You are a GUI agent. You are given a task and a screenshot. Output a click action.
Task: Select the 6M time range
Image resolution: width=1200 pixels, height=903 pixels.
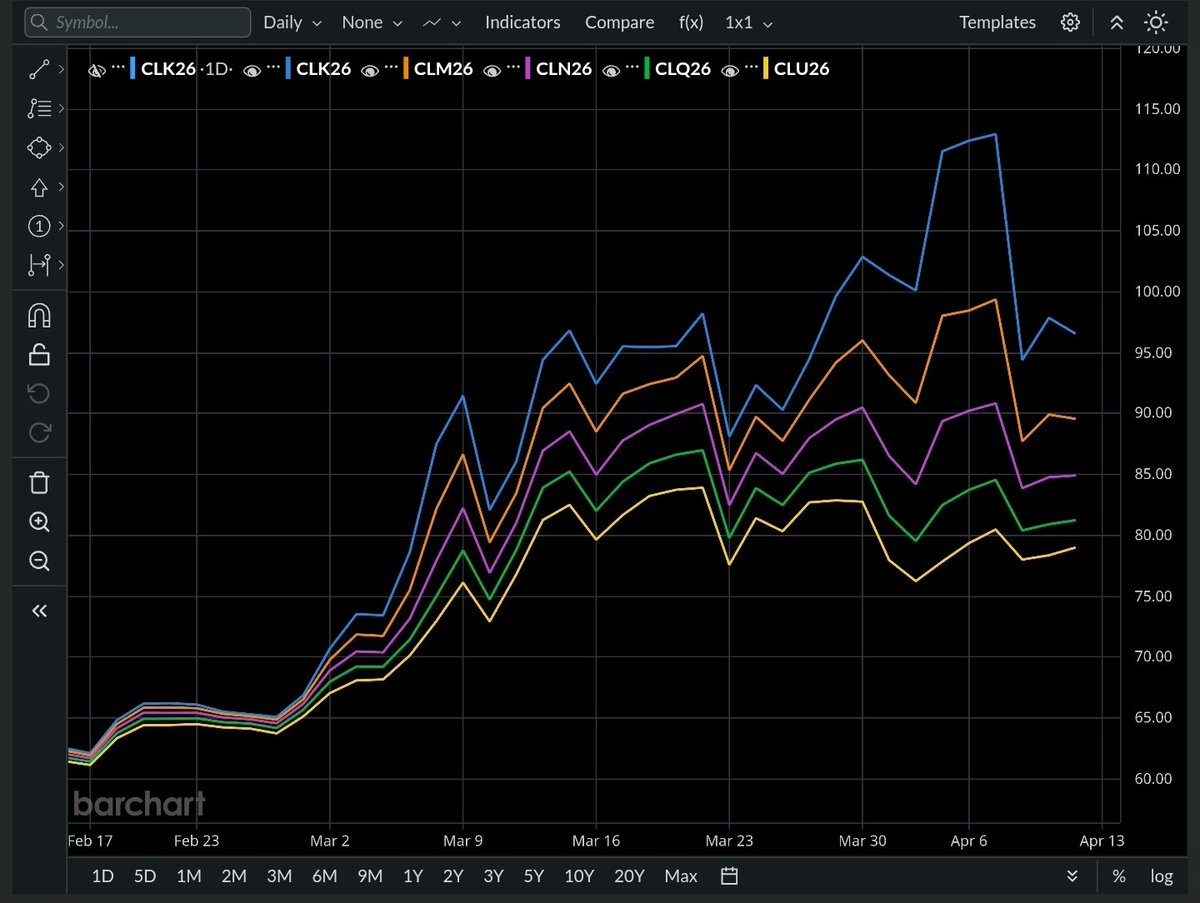(324, 876)
